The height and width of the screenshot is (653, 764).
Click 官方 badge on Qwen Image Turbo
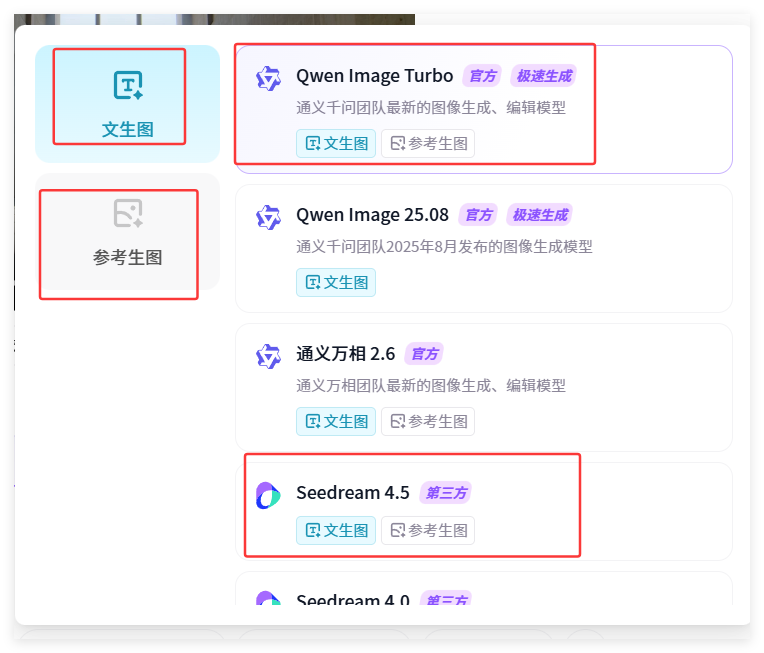coord(482,76)
